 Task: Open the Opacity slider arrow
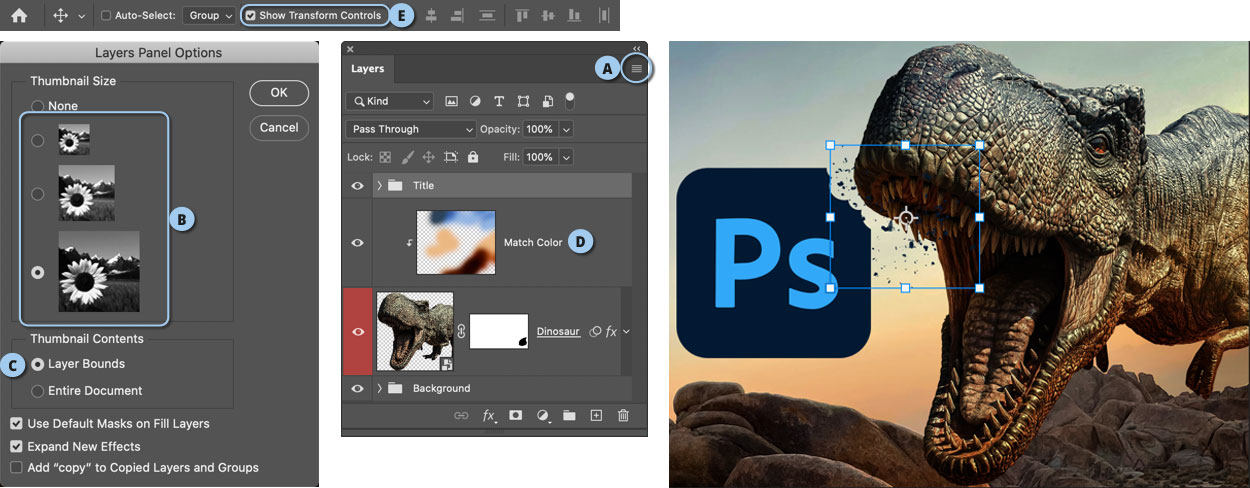566,129
